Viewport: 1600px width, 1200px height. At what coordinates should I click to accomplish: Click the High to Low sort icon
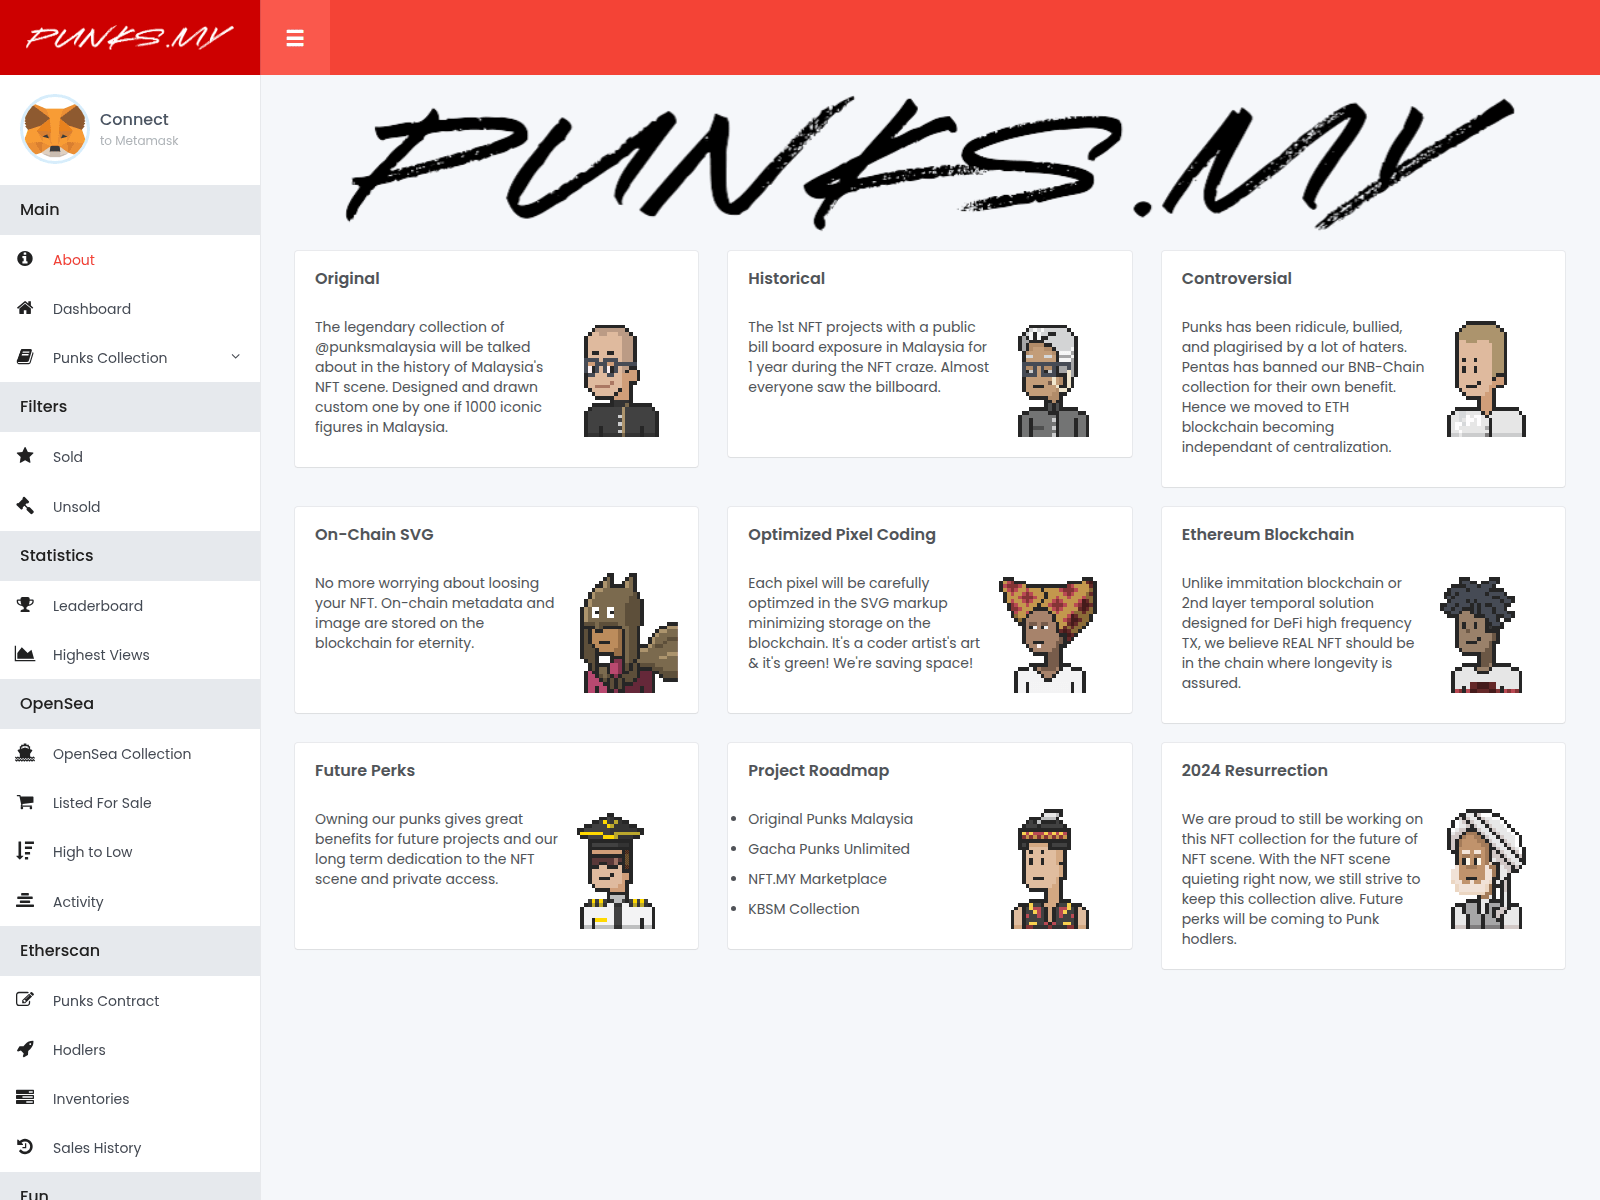pyautogui.click(x=25, y=851)
